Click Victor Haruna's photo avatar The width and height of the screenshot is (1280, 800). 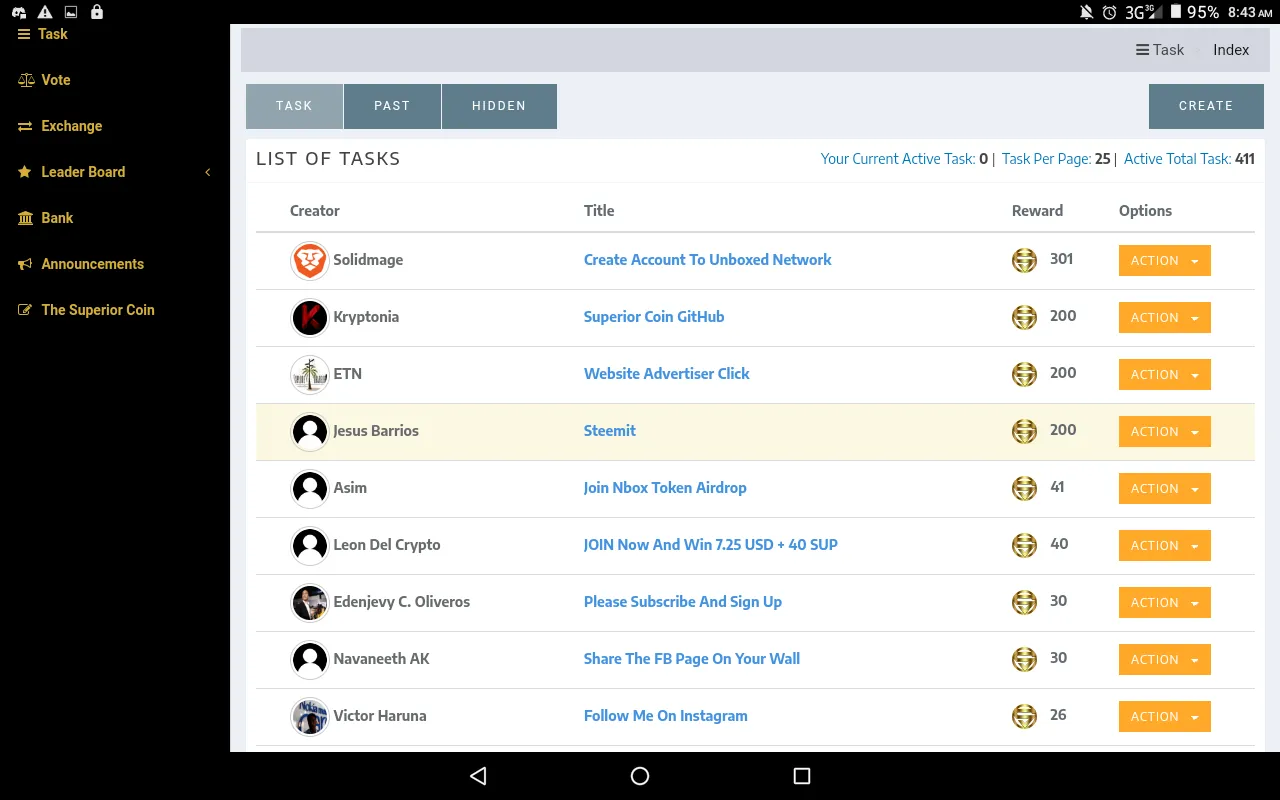pos(310,717)
